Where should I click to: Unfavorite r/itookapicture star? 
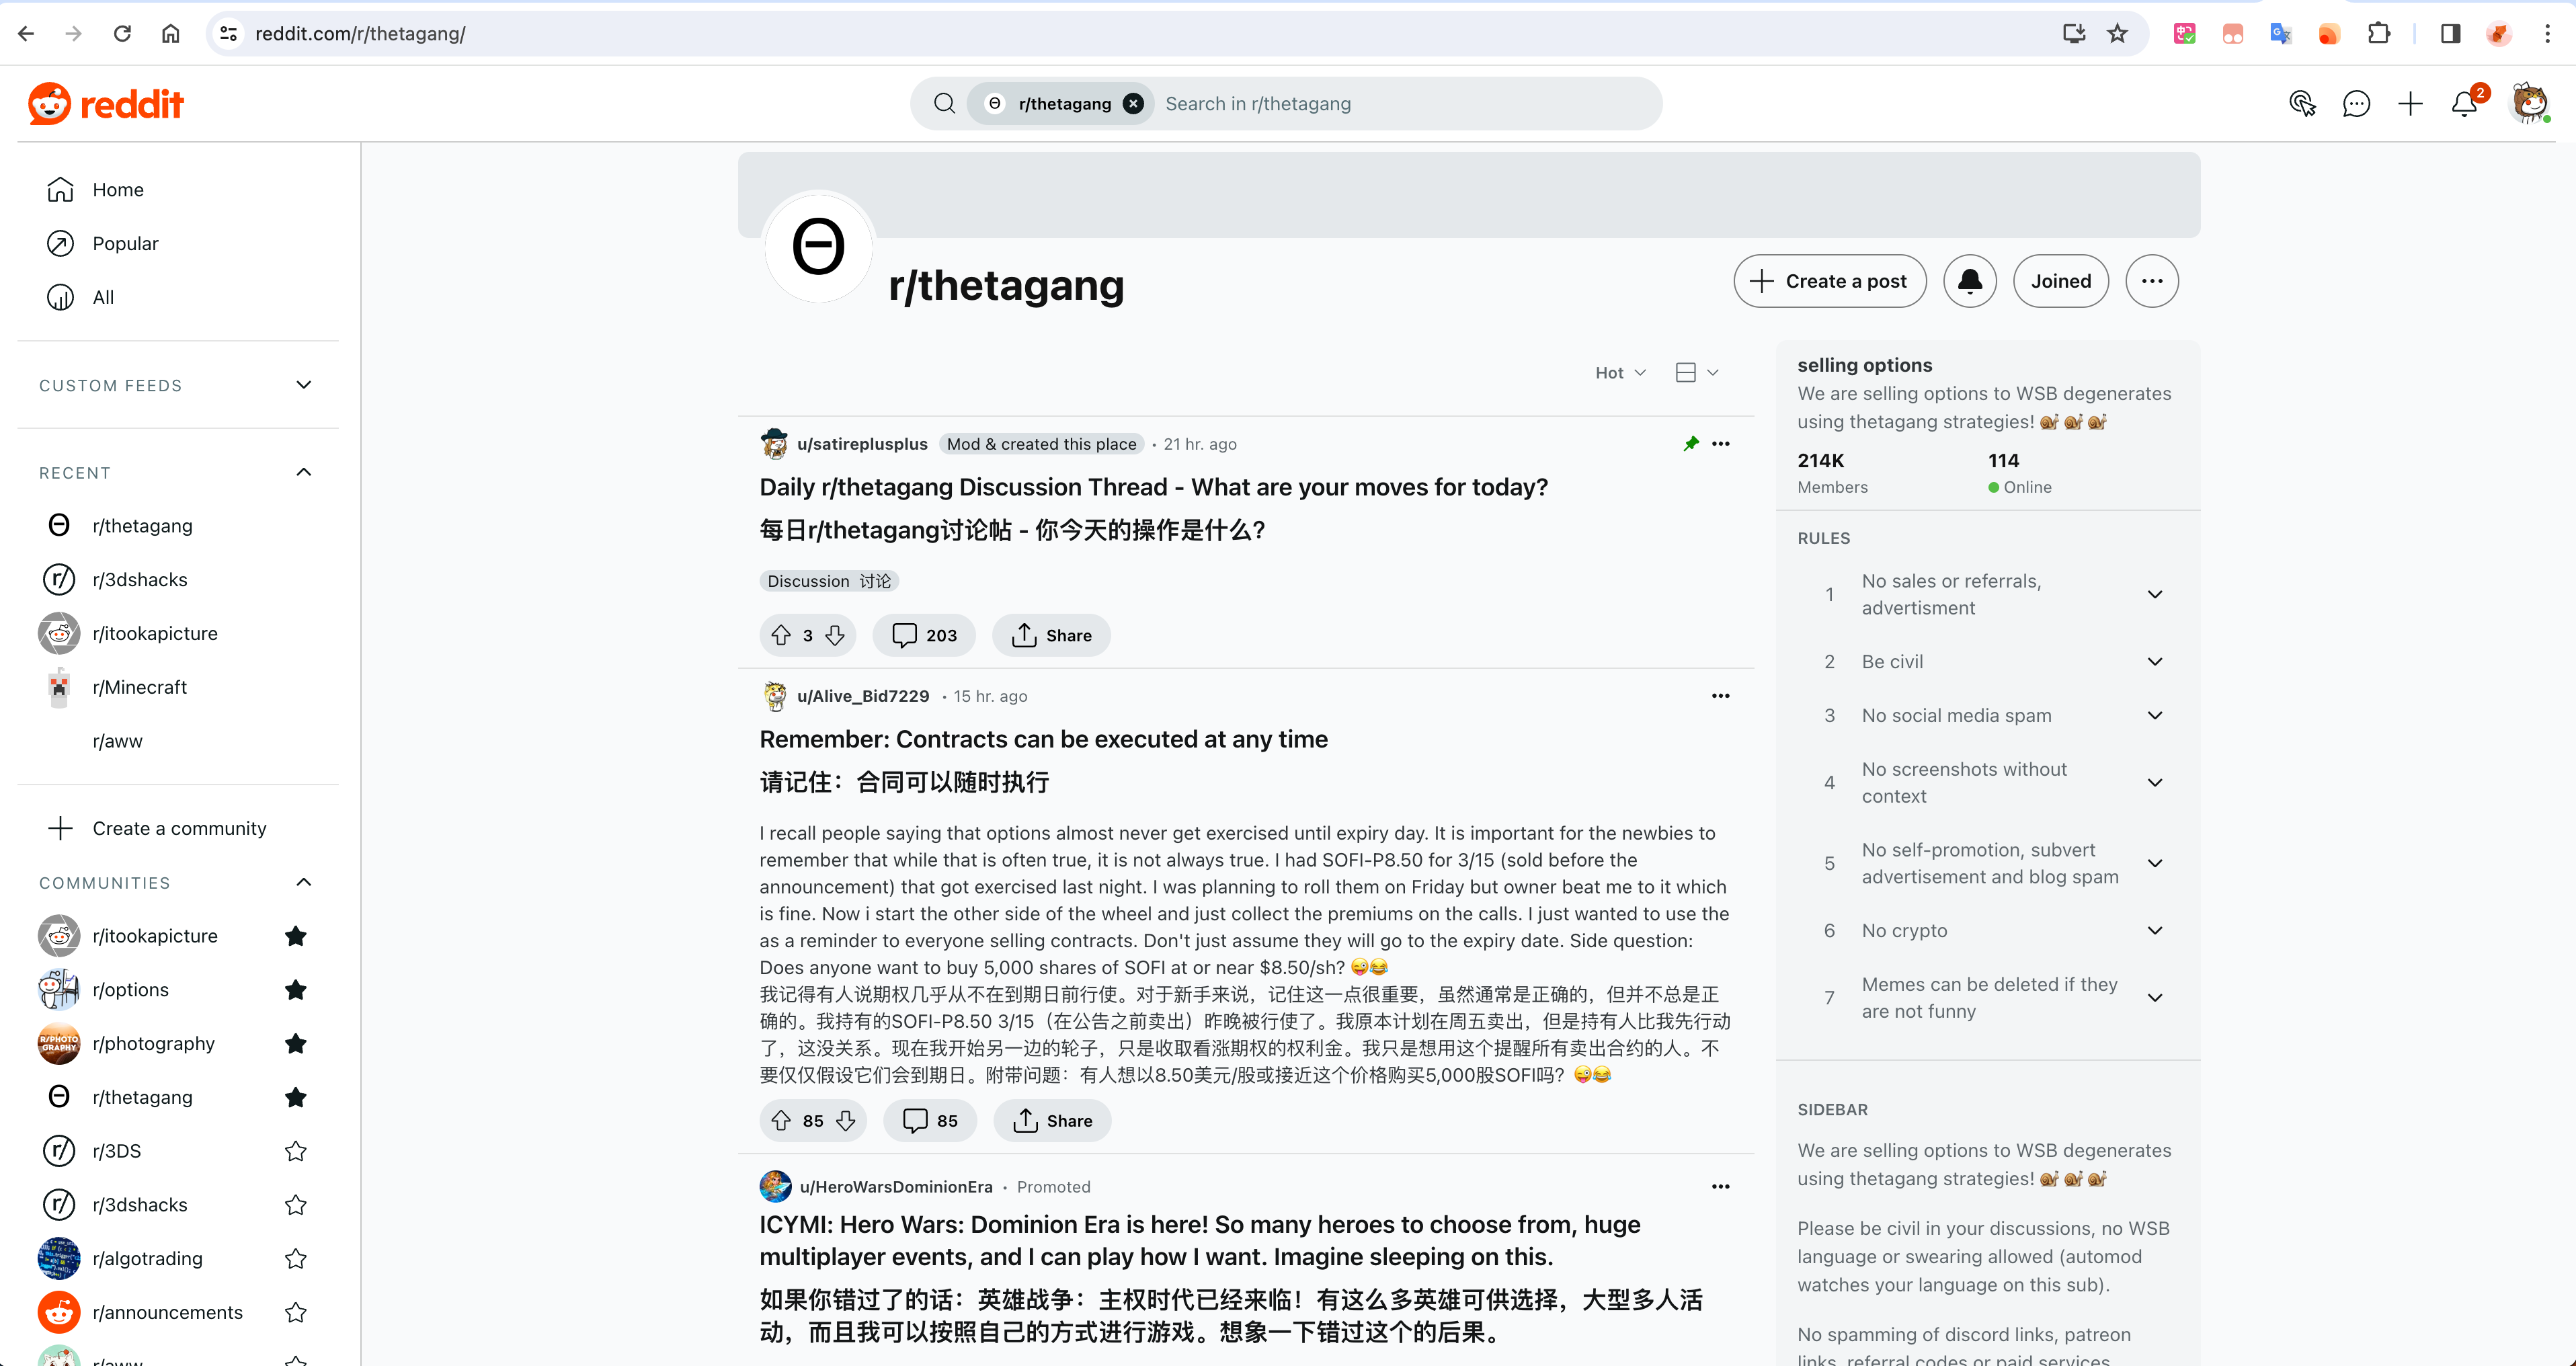[295, 936]
